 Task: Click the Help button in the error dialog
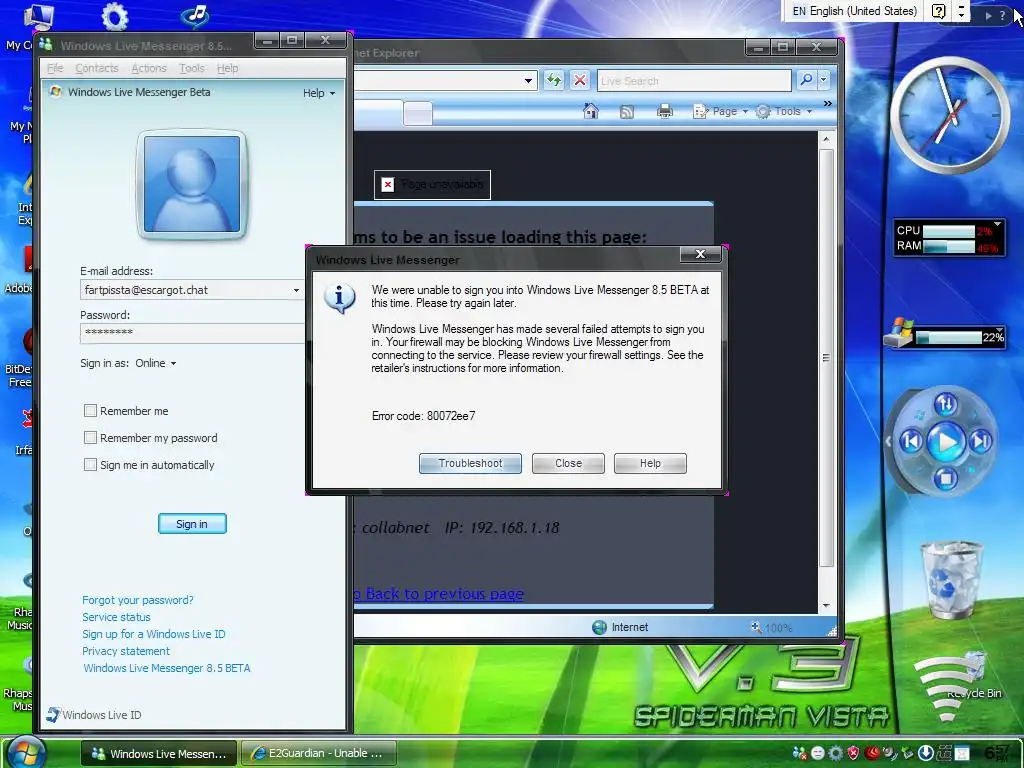(x=650, y=463)
